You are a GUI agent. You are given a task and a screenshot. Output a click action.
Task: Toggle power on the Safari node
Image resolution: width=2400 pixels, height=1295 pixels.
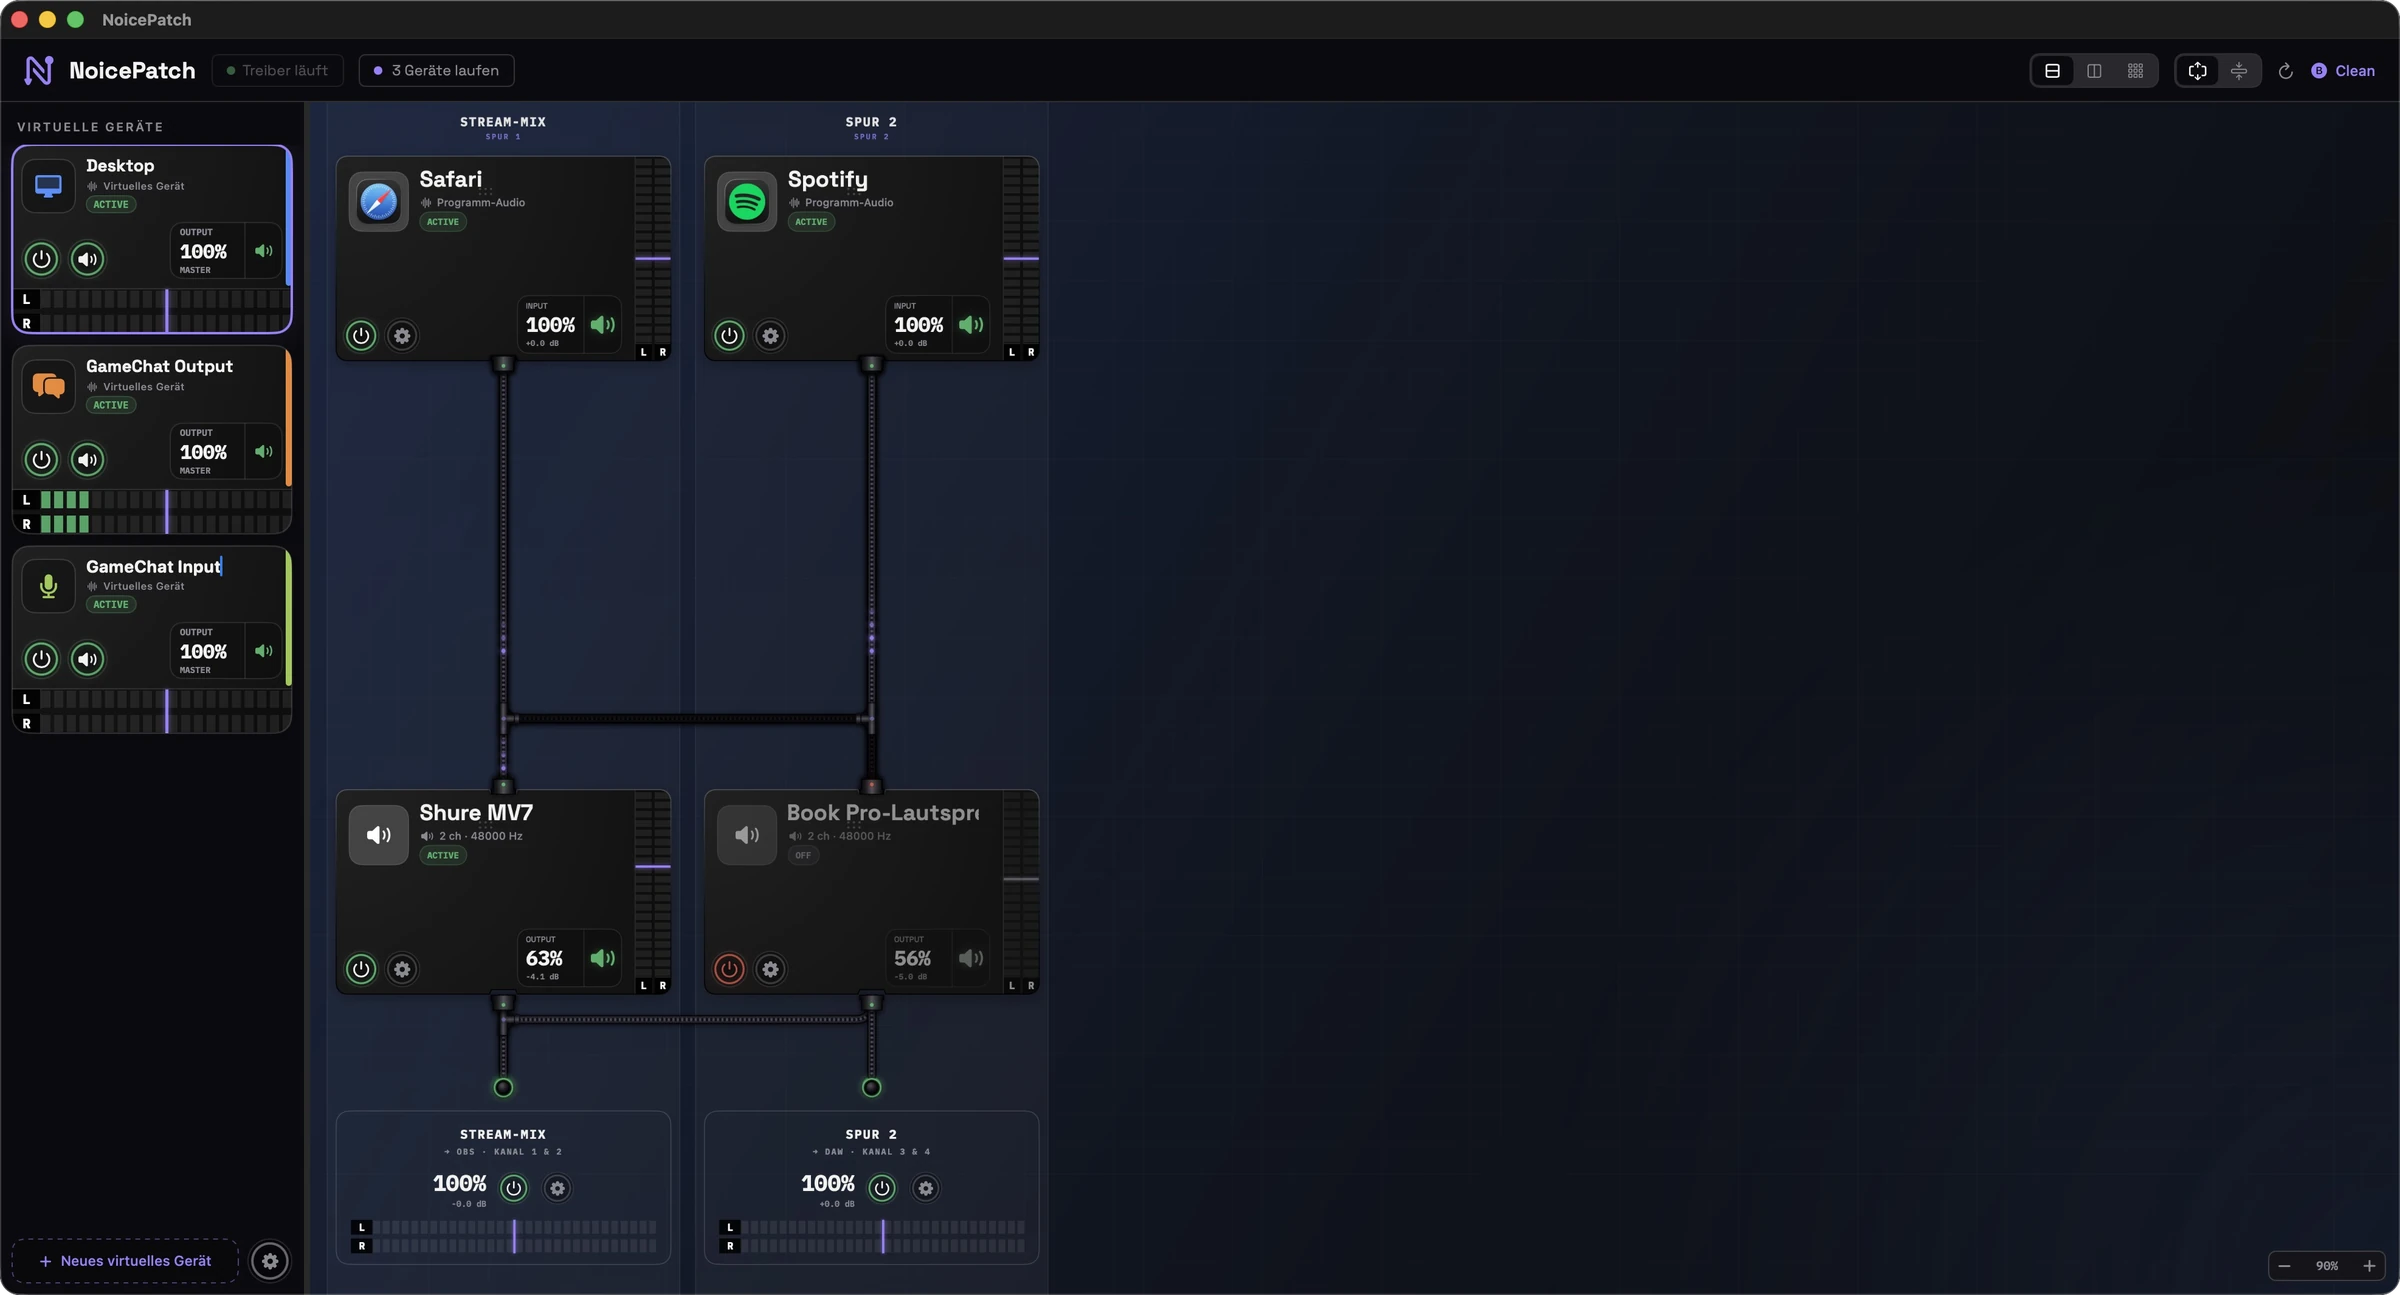coord(361,336)
